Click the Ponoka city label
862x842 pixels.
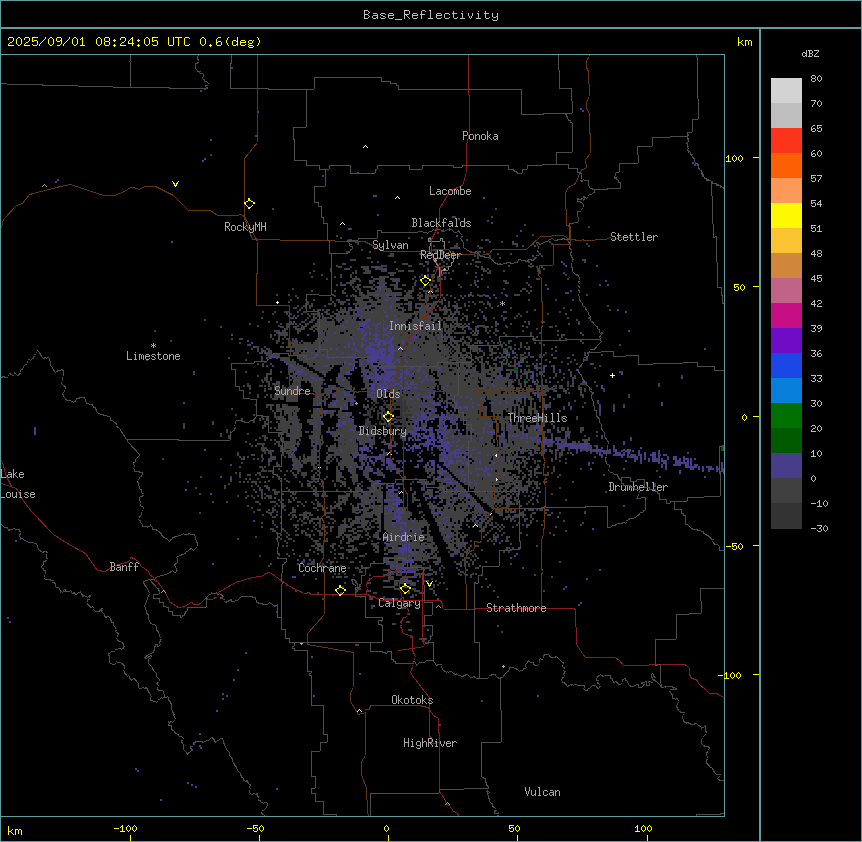tap(480, 136)
